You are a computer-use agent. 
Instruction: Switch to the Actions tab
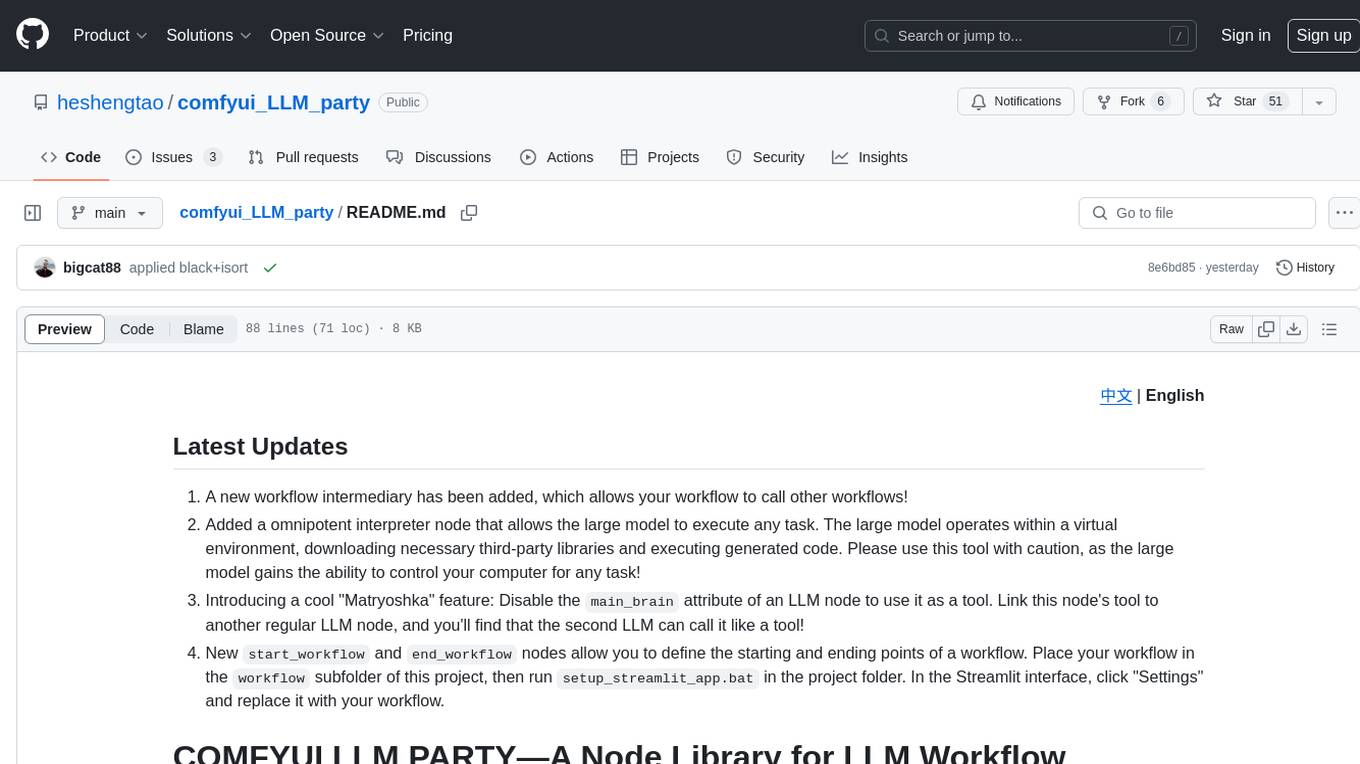[x=556, y=157]
